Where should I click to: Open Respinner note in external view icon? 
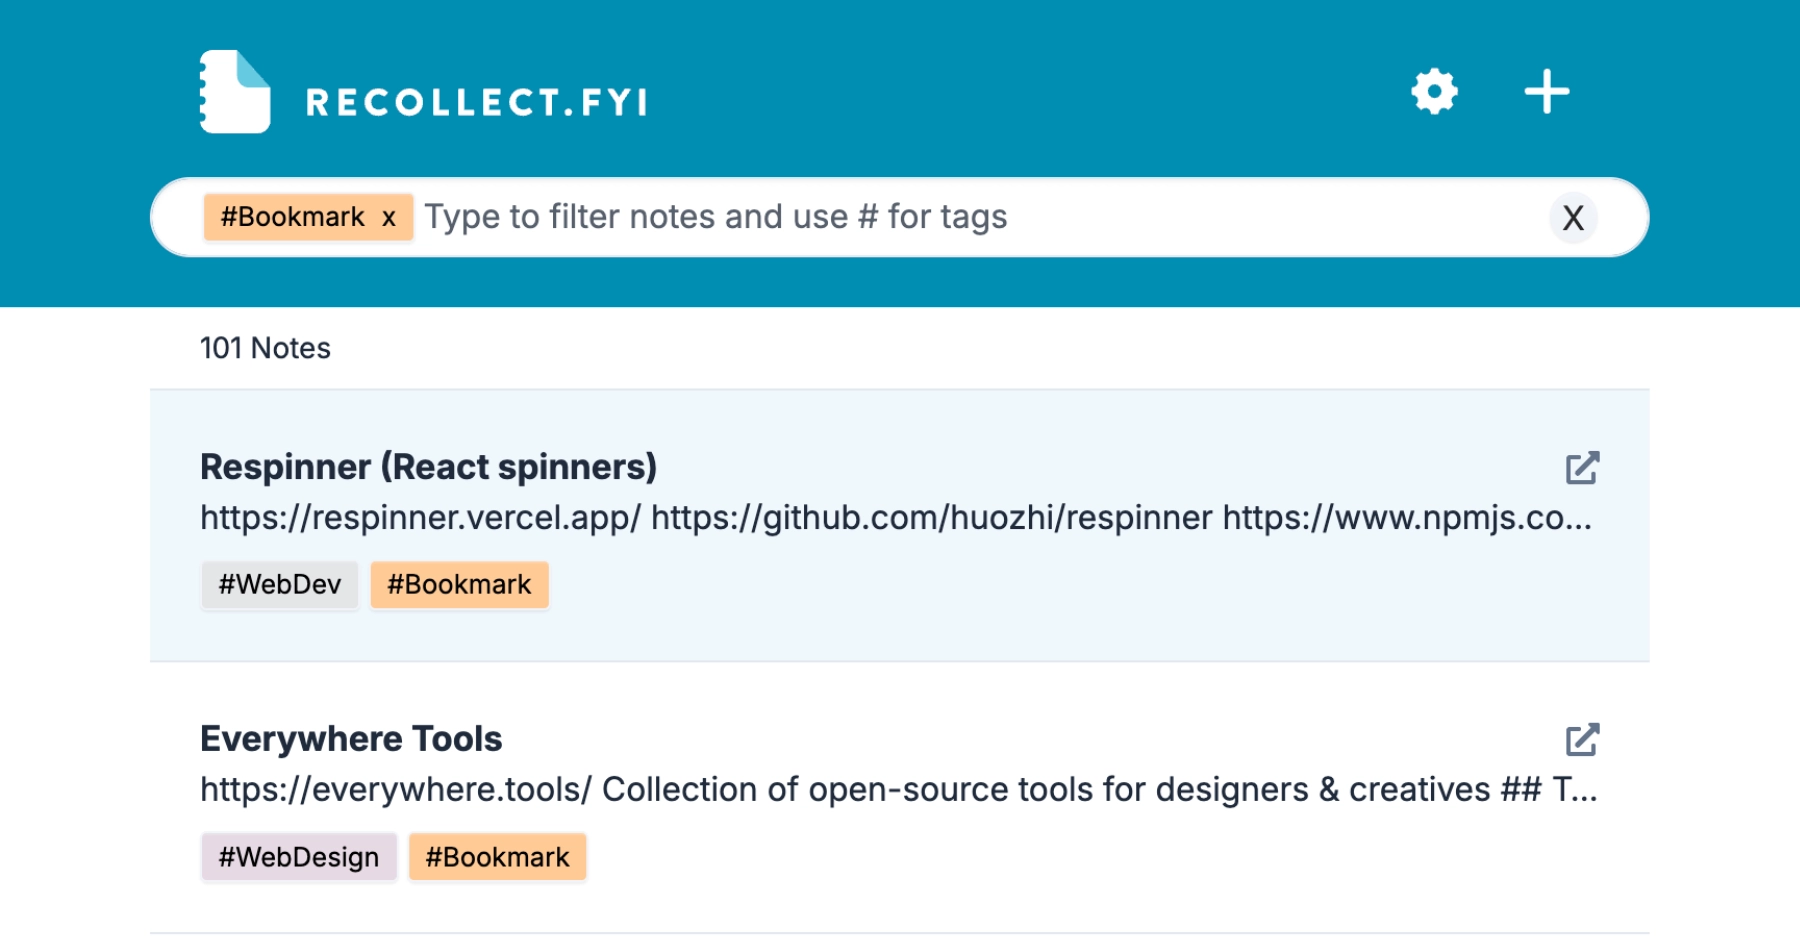click(1582, 468)
